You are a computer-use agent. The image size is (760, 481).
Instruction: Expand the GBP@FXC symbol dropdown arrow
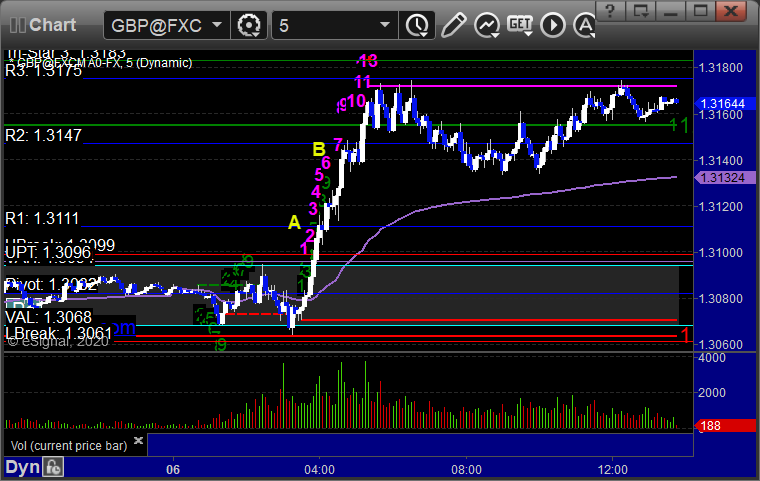tap(217, 24)
